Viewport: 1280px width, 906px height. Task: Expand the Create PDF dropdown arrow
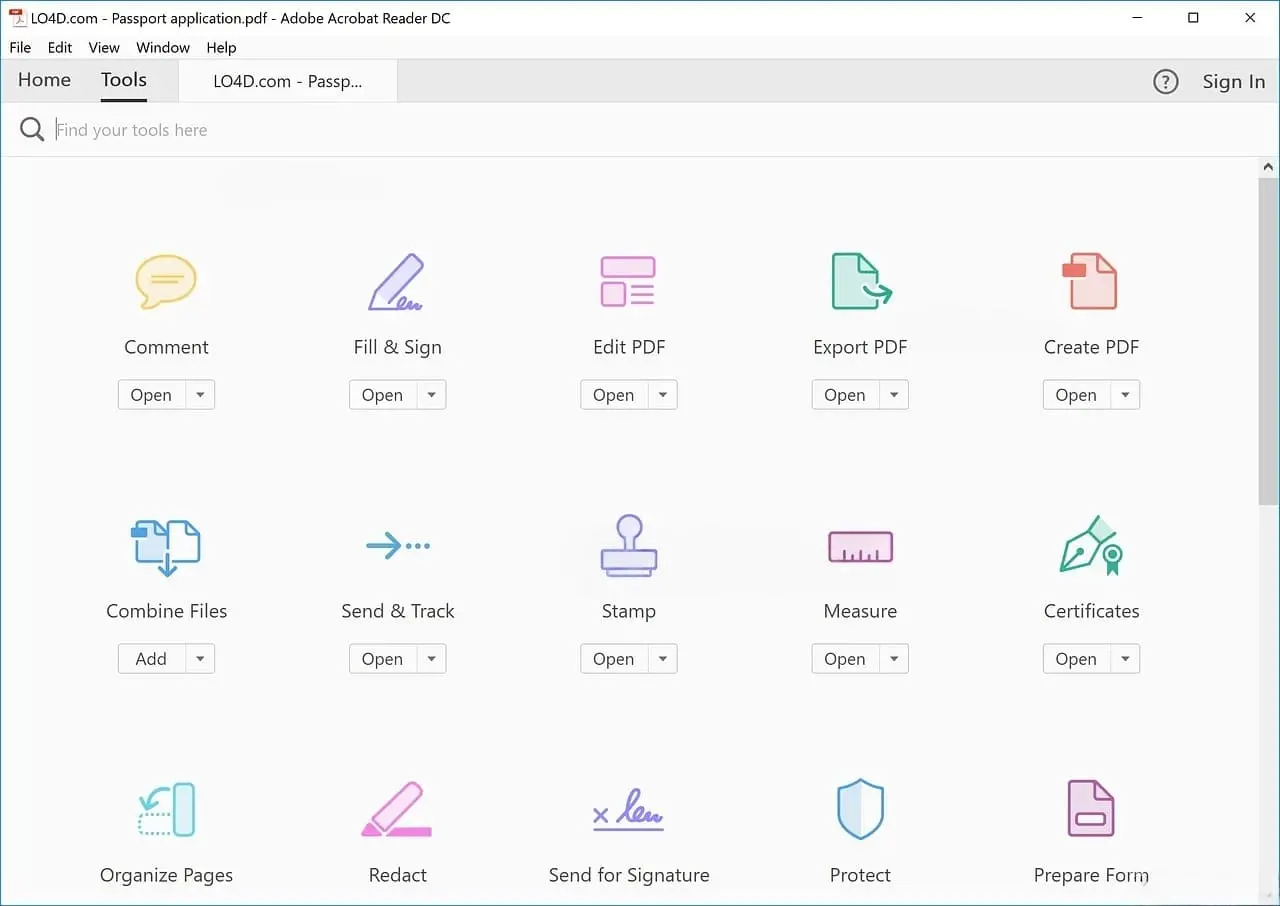pos(1125,395)
